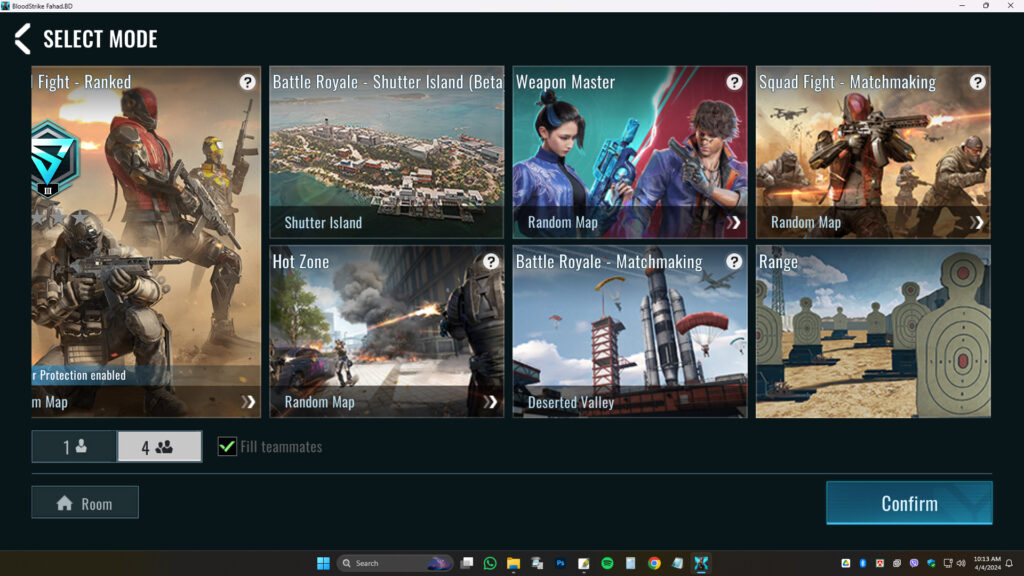
Task: Select the Fight - Ranked mode card
Action: (x=146, y=242)
